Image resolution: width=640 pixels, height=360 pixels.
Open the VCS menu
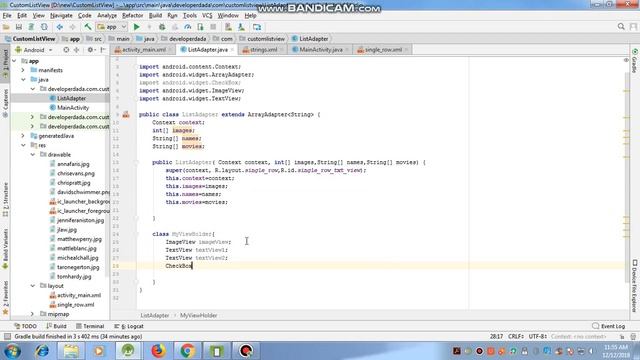207,16
